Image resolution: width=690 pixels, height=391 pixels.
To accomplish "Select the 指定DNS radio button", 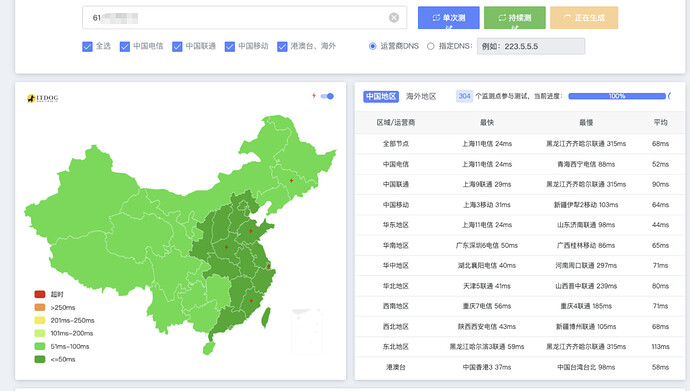I will 430,46.
